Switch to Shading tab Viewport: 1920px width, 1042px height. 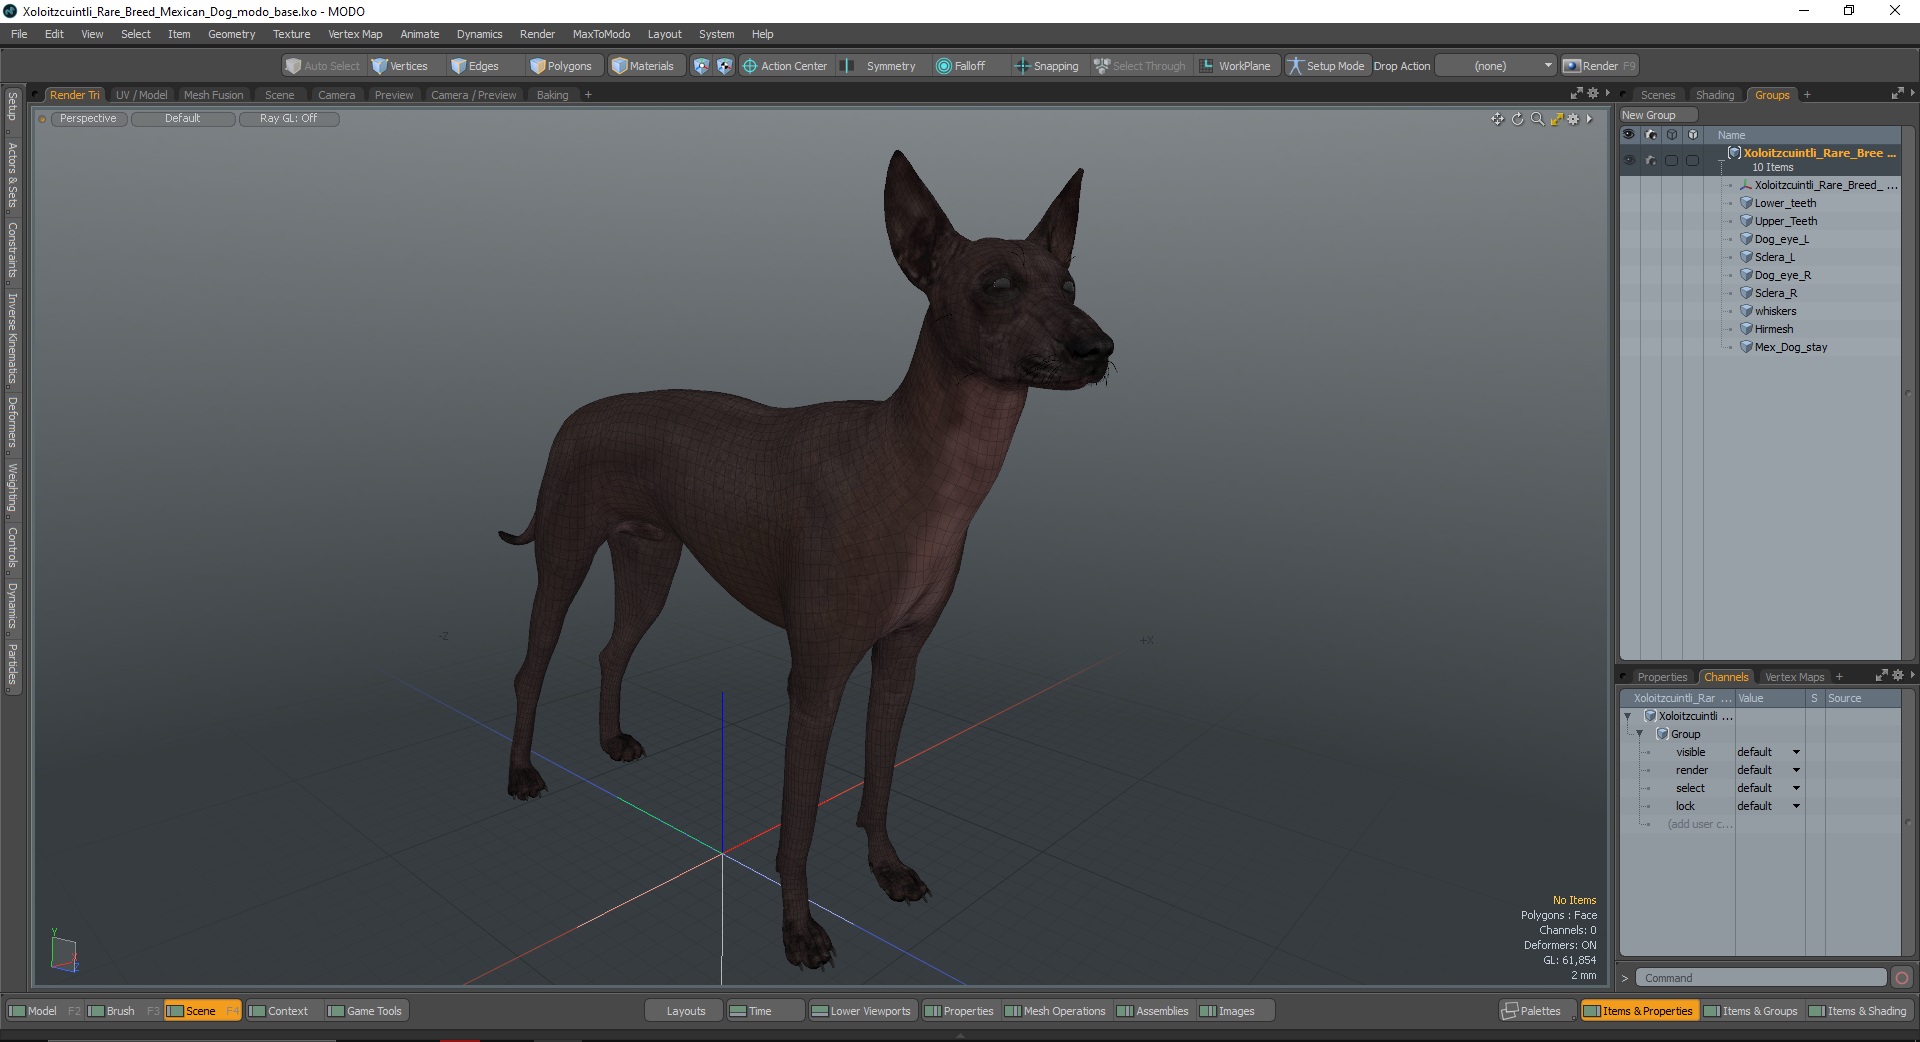tap(1715, 95)
